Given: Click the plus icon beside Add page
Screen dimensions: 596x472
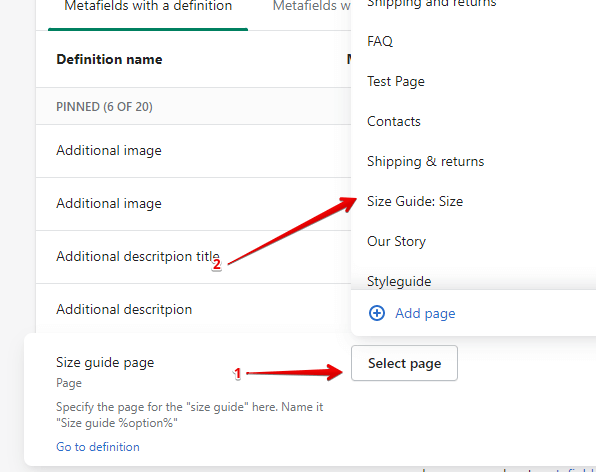Looking at the screenshot, I should (377, 314).
